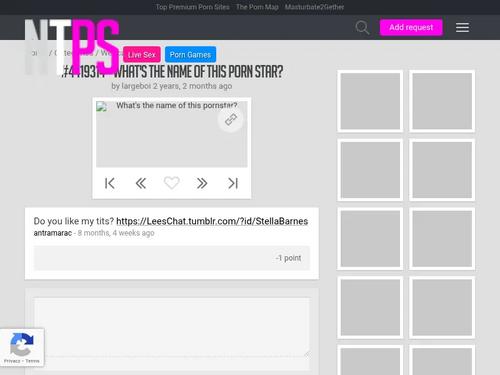This screenshot has width=500, height=375.
Task: Copy link using the chain icon
Action: (x=231, y=119)
